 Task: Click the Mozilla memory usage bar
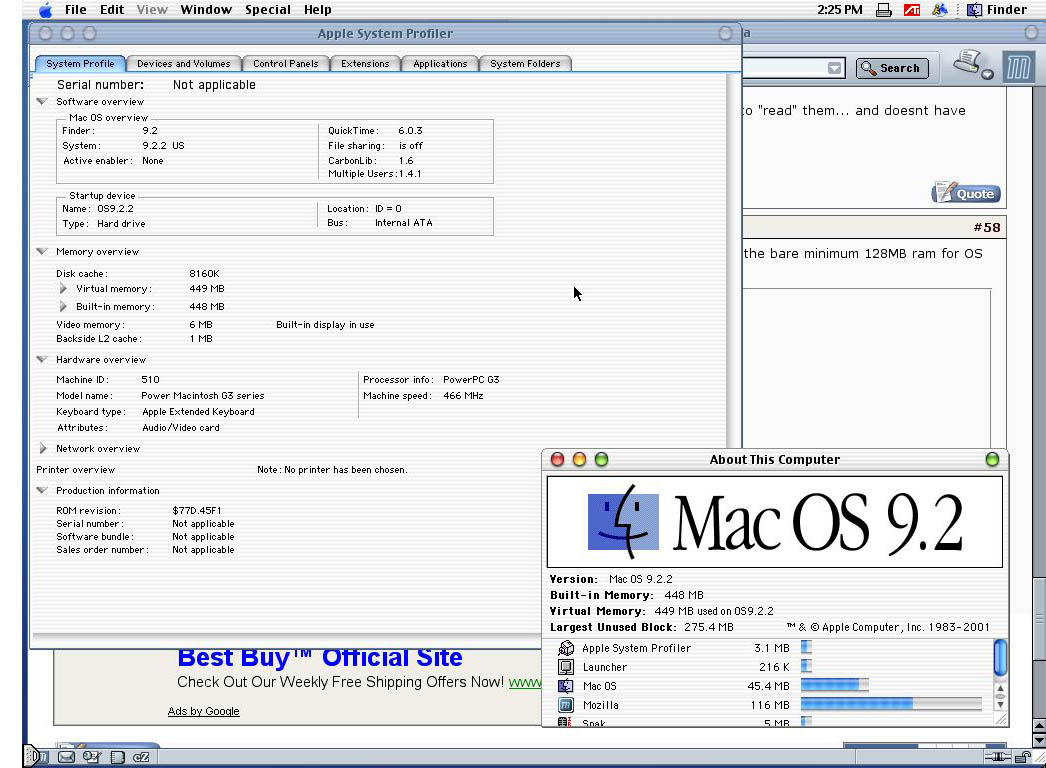pos(891,704)
